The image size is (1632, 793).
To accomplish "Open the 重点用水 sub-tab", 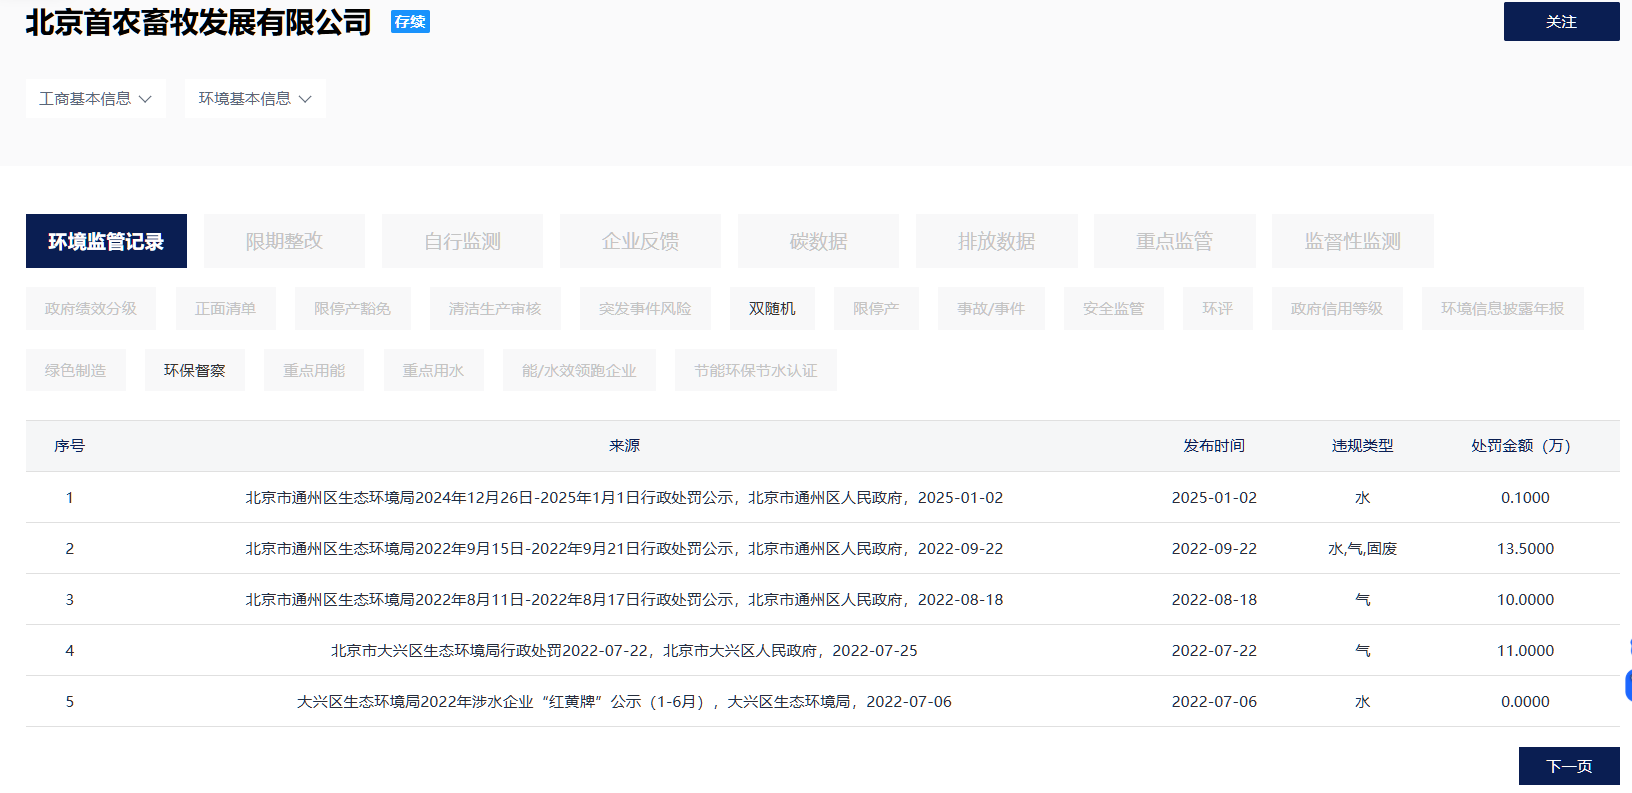I will 433,370.
